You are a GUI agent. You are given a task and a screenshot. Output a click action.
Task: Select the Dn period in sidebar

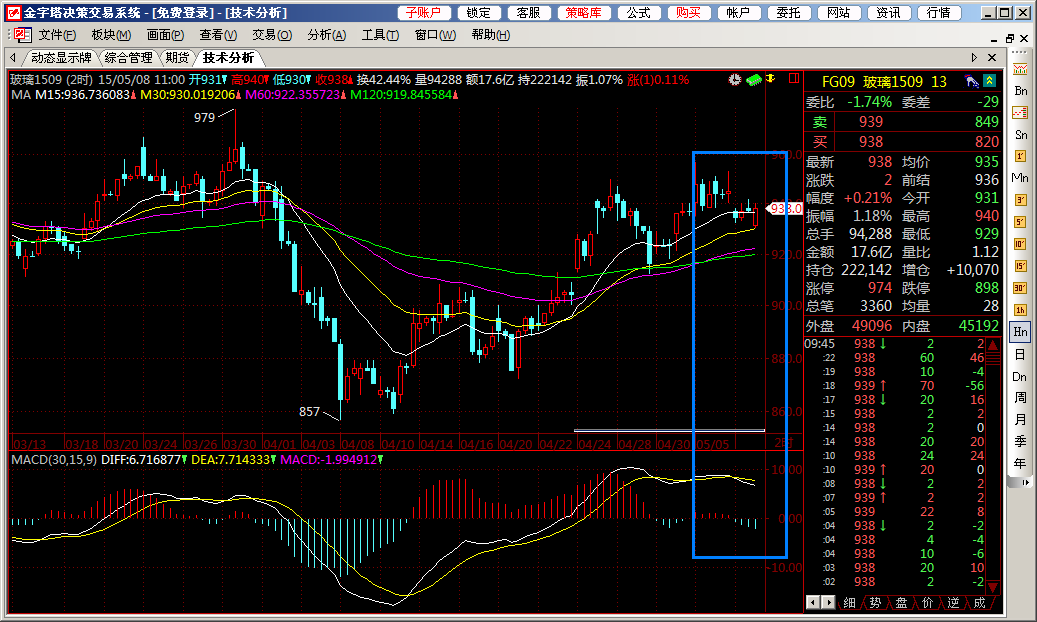(x=1020, y=377)
